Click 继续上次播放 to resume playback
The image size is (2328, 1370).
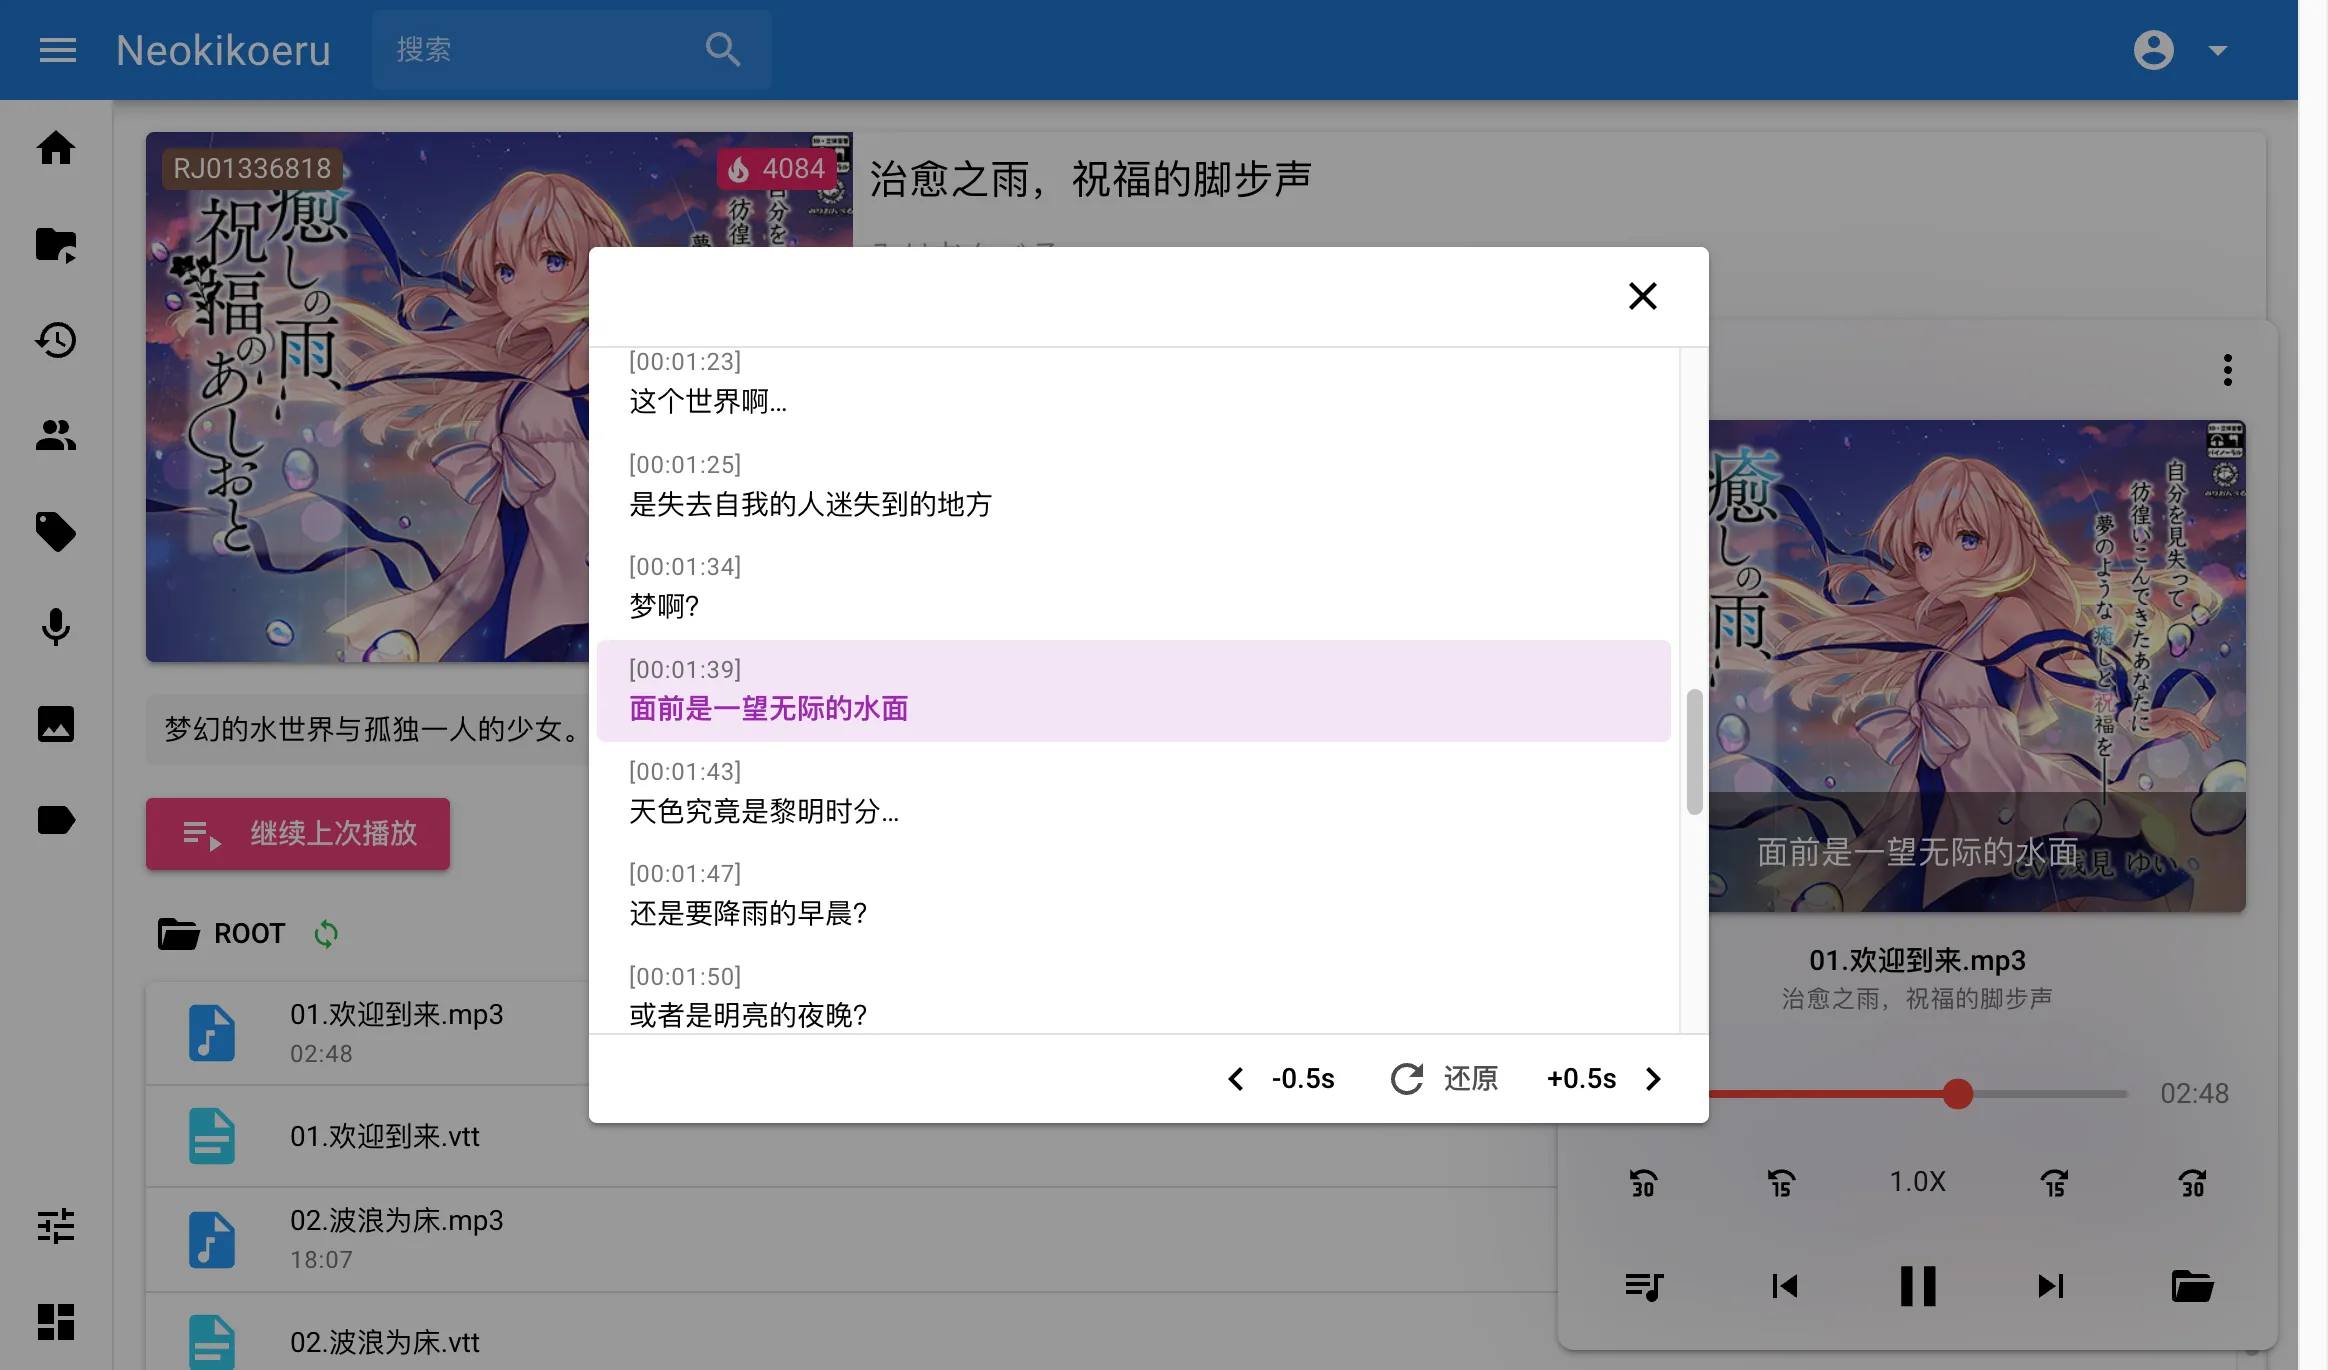pos(297,833)
